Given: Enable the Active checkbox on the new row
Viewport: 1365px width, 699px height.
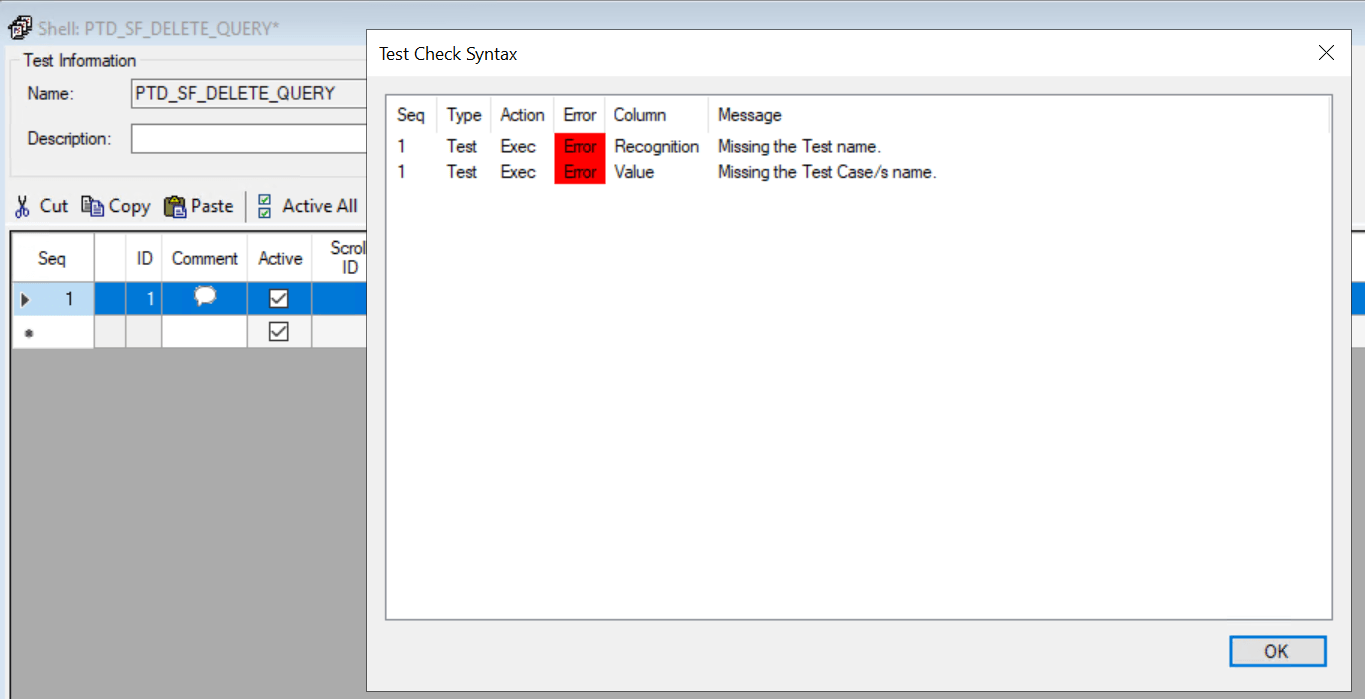Looking at the screenshot, I should coord(279,331).
